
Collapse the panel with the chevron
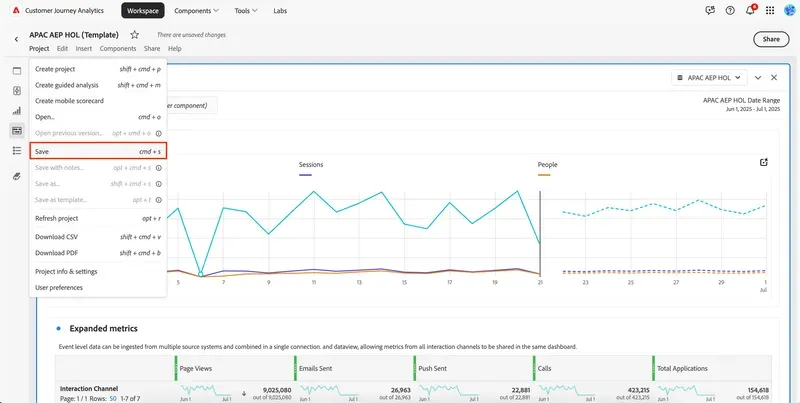click(758, 78)
